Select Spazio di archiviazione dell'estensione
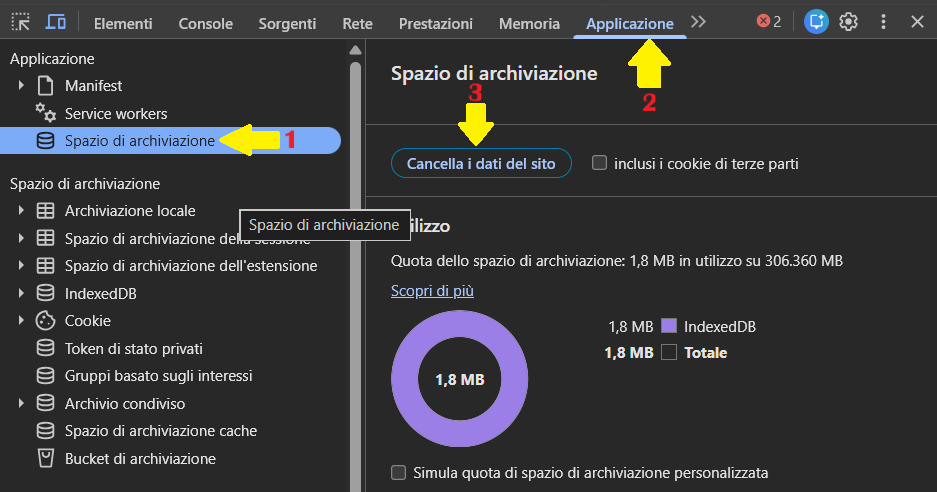Image resolution: width=937 pixels, height=492 pixels. click(191, 265)
